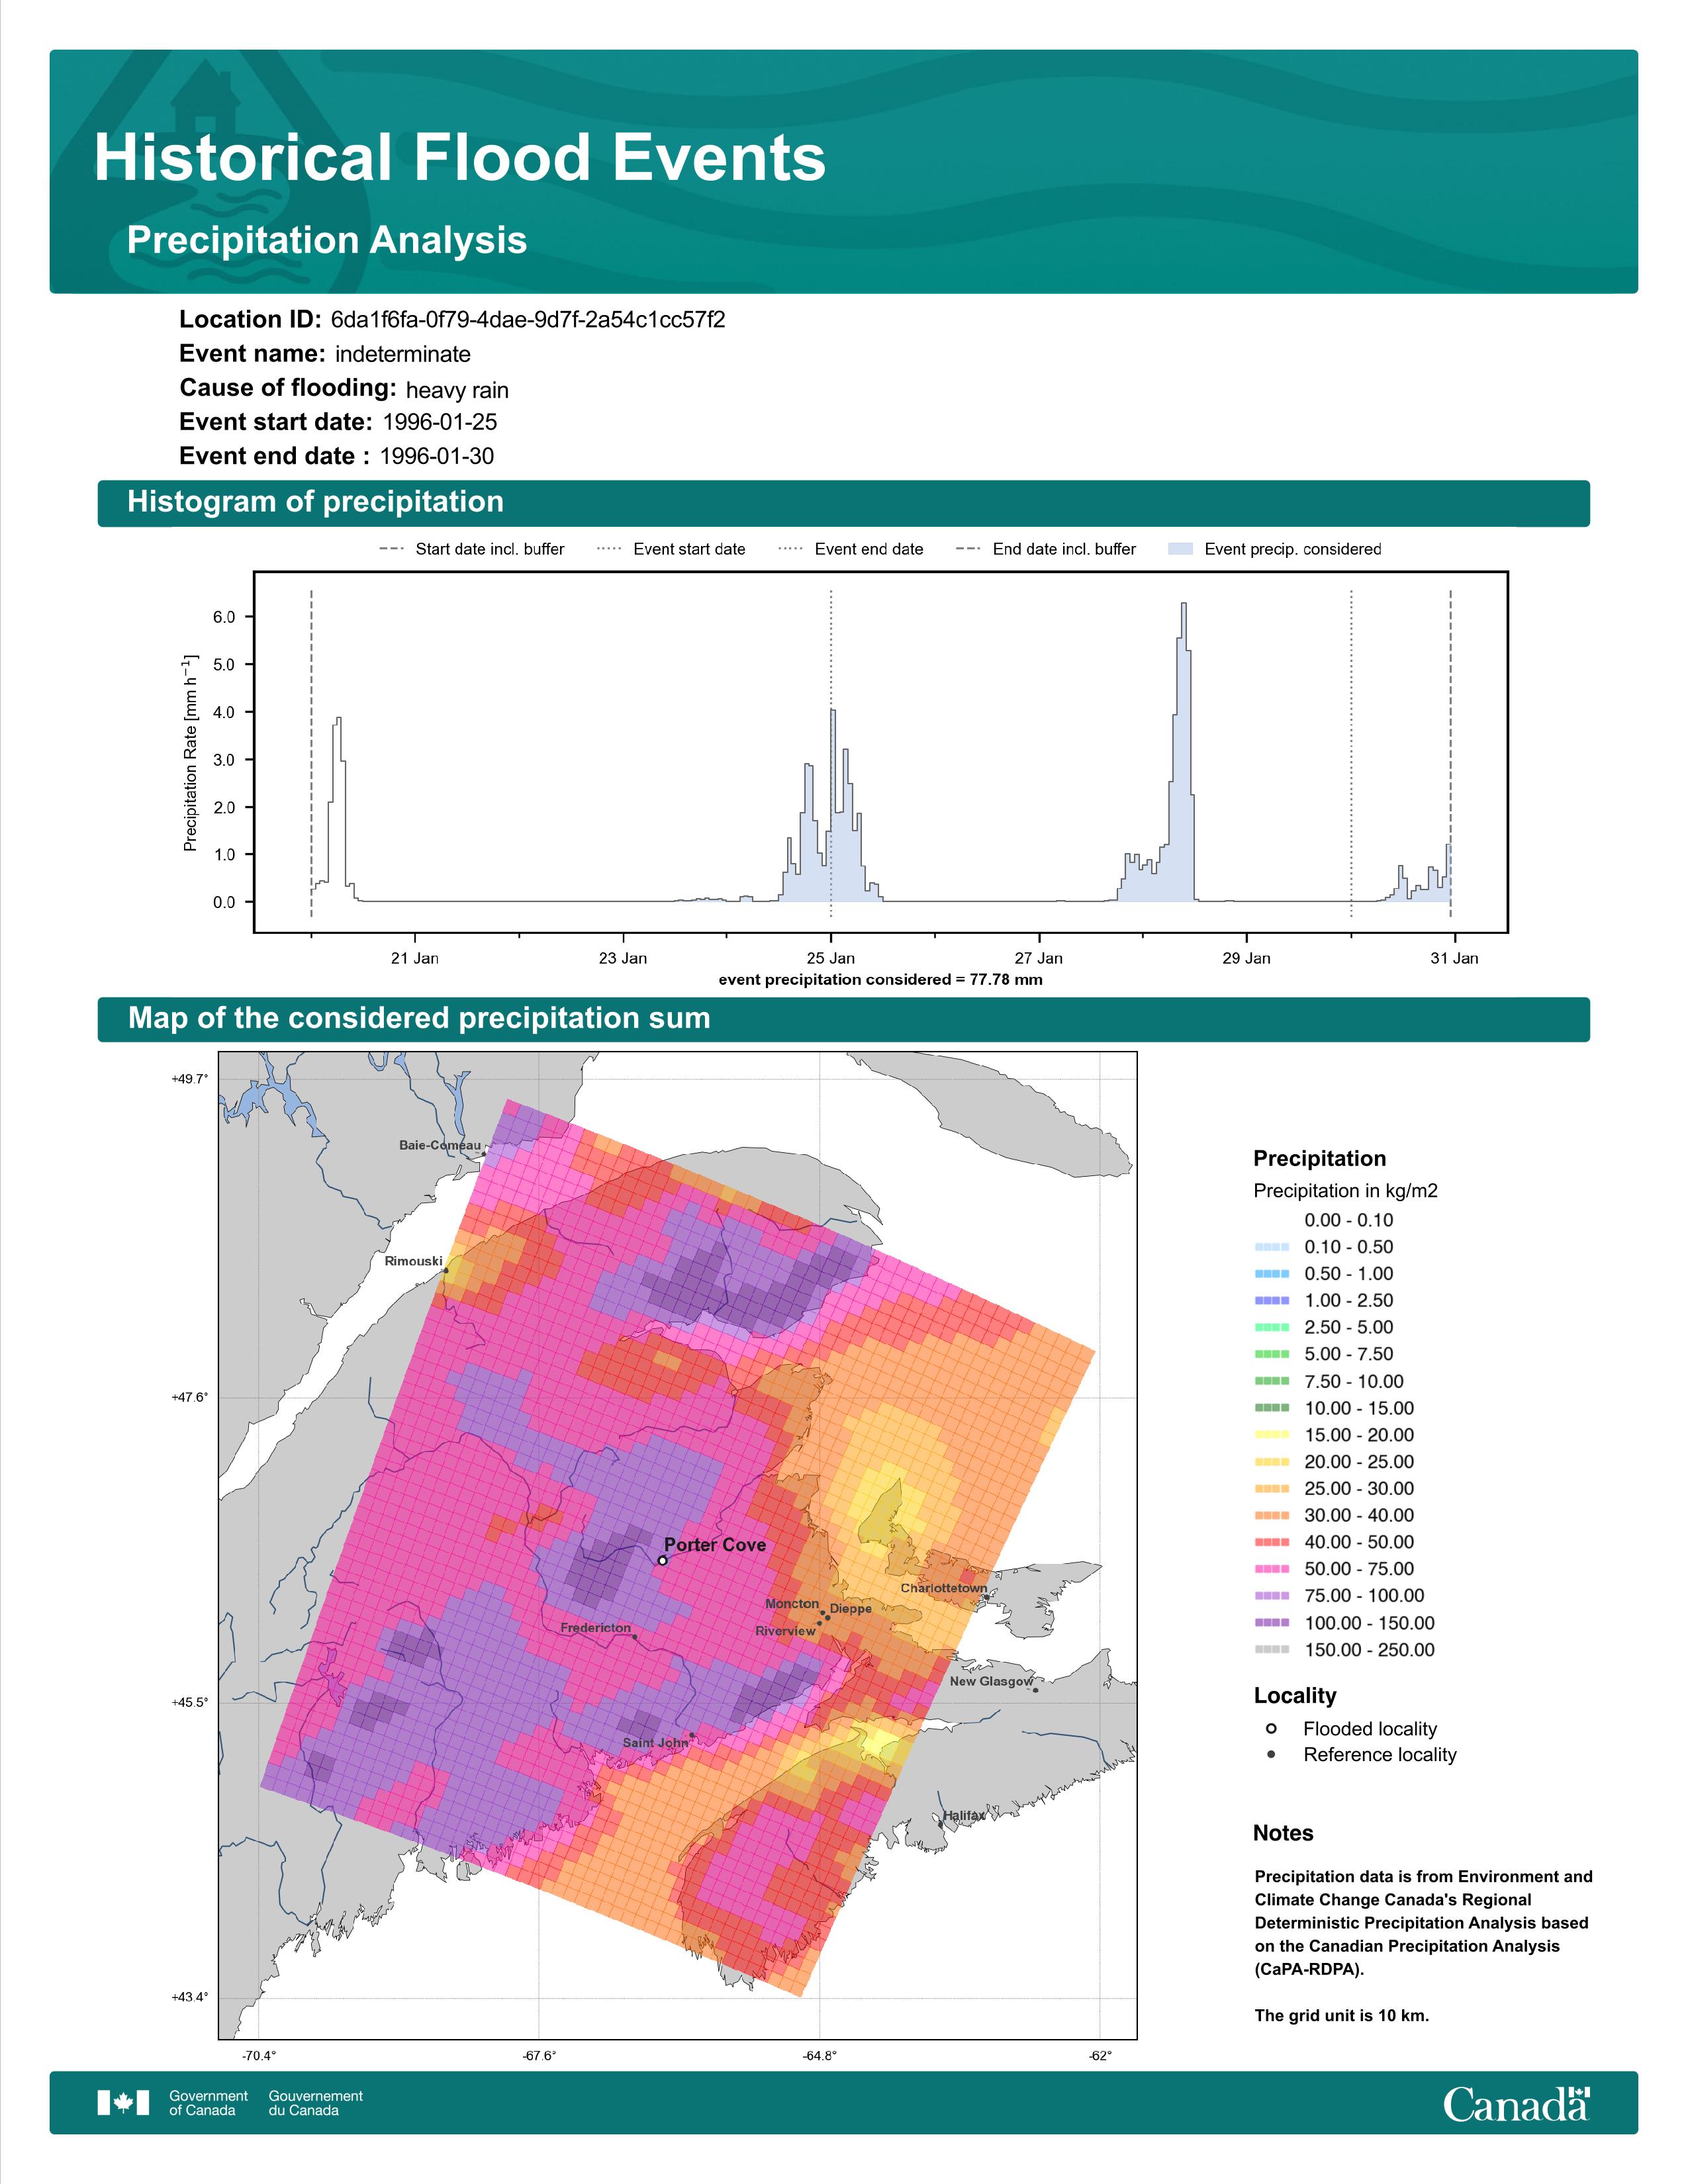Screen dimensions: 1688x2184
Task: Click the tallest histogram peak on 28 Jan
Action: point(1184,604)
